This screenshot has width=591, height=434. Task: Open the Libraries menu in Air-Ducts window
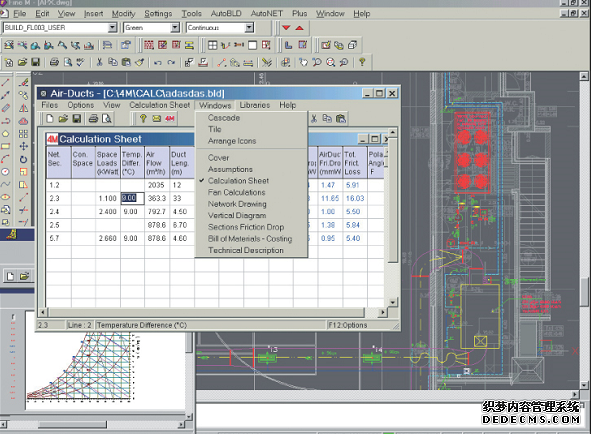click(255, 105)
